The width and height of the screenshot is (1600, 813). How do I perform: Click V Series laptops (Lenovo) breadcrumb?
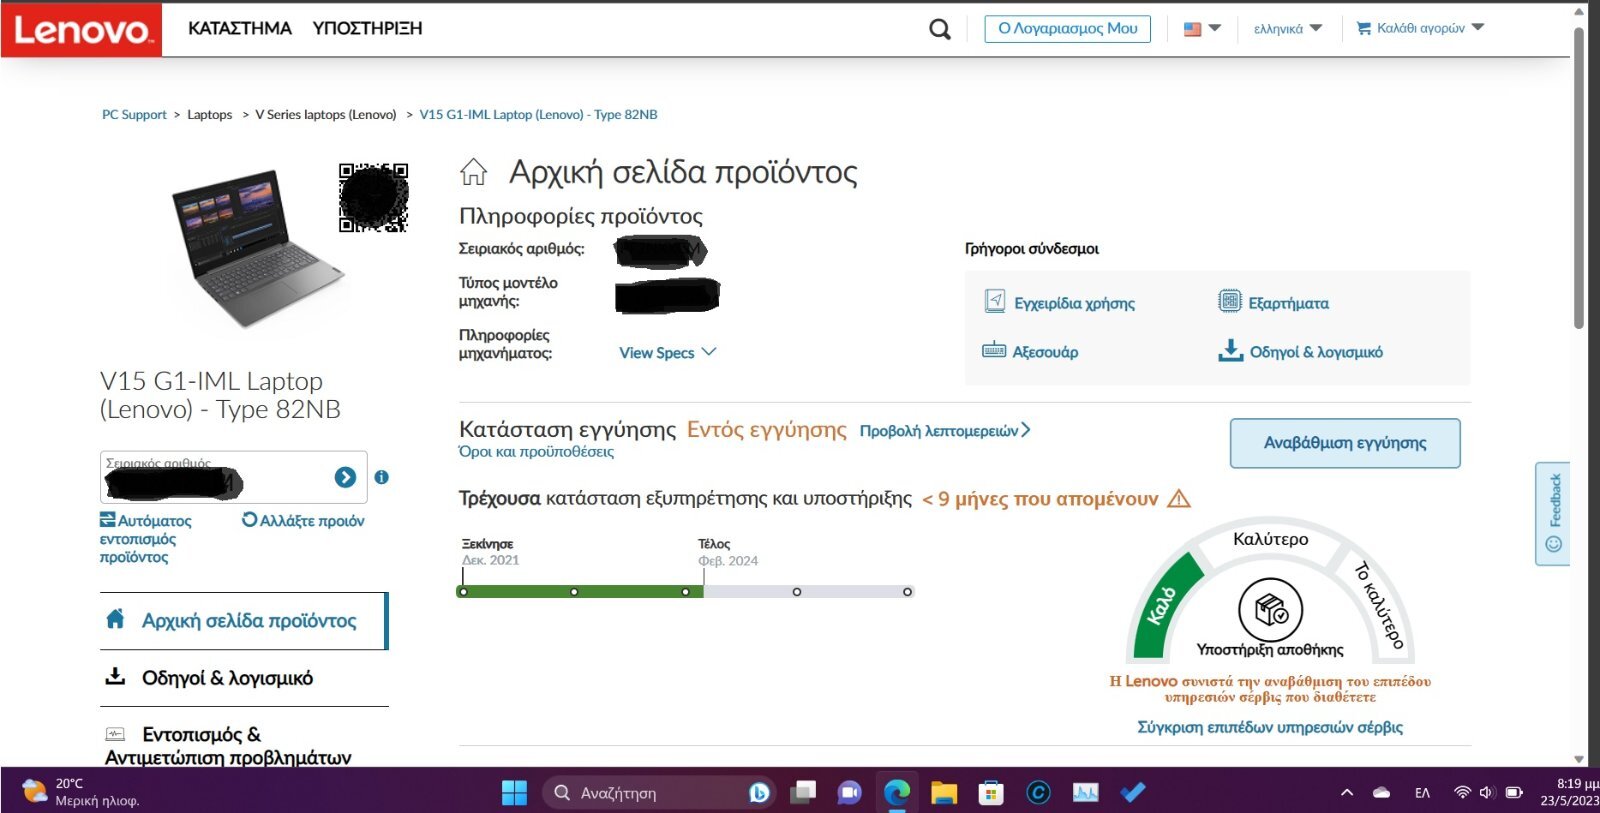[326, 115]
